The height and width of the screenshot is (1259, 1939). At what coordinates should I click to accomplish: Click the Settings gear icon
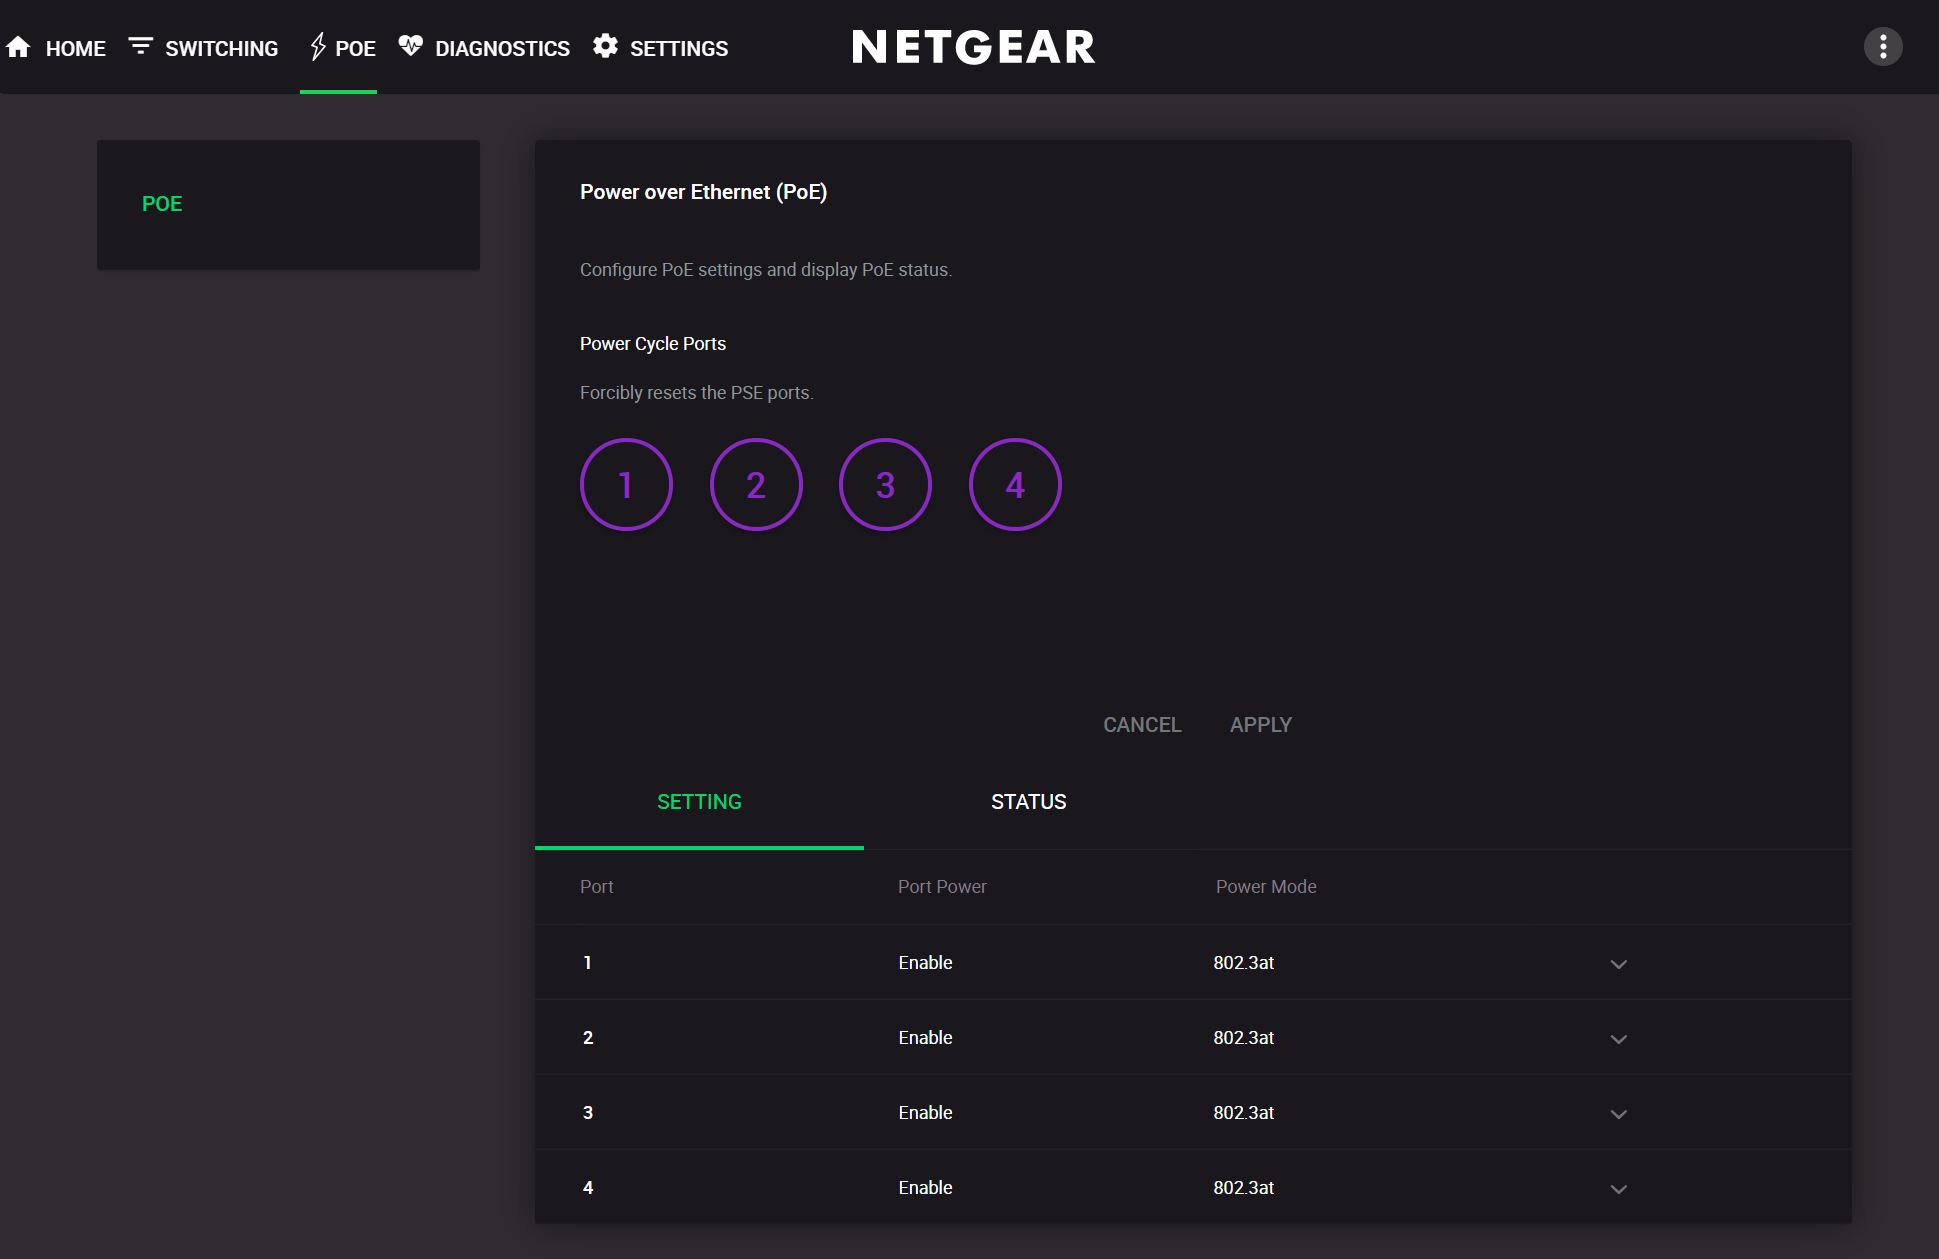[x=605, y=46]
